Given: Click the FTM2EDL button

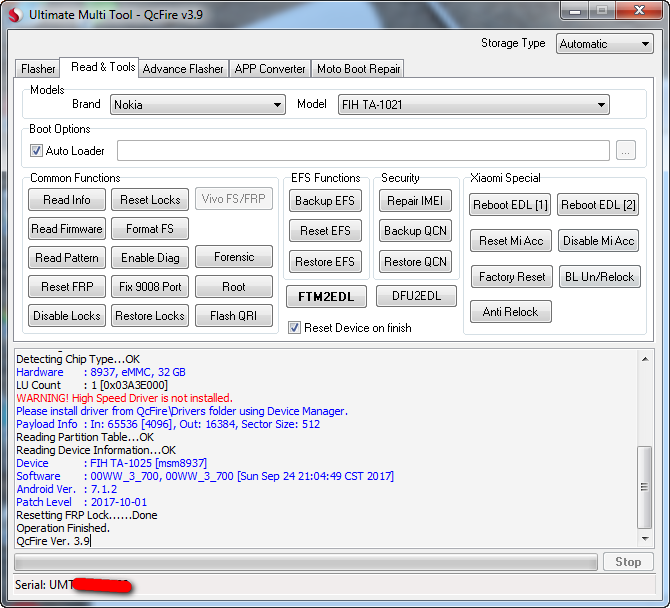Looking at the screenshot, I should click(326, 297).
